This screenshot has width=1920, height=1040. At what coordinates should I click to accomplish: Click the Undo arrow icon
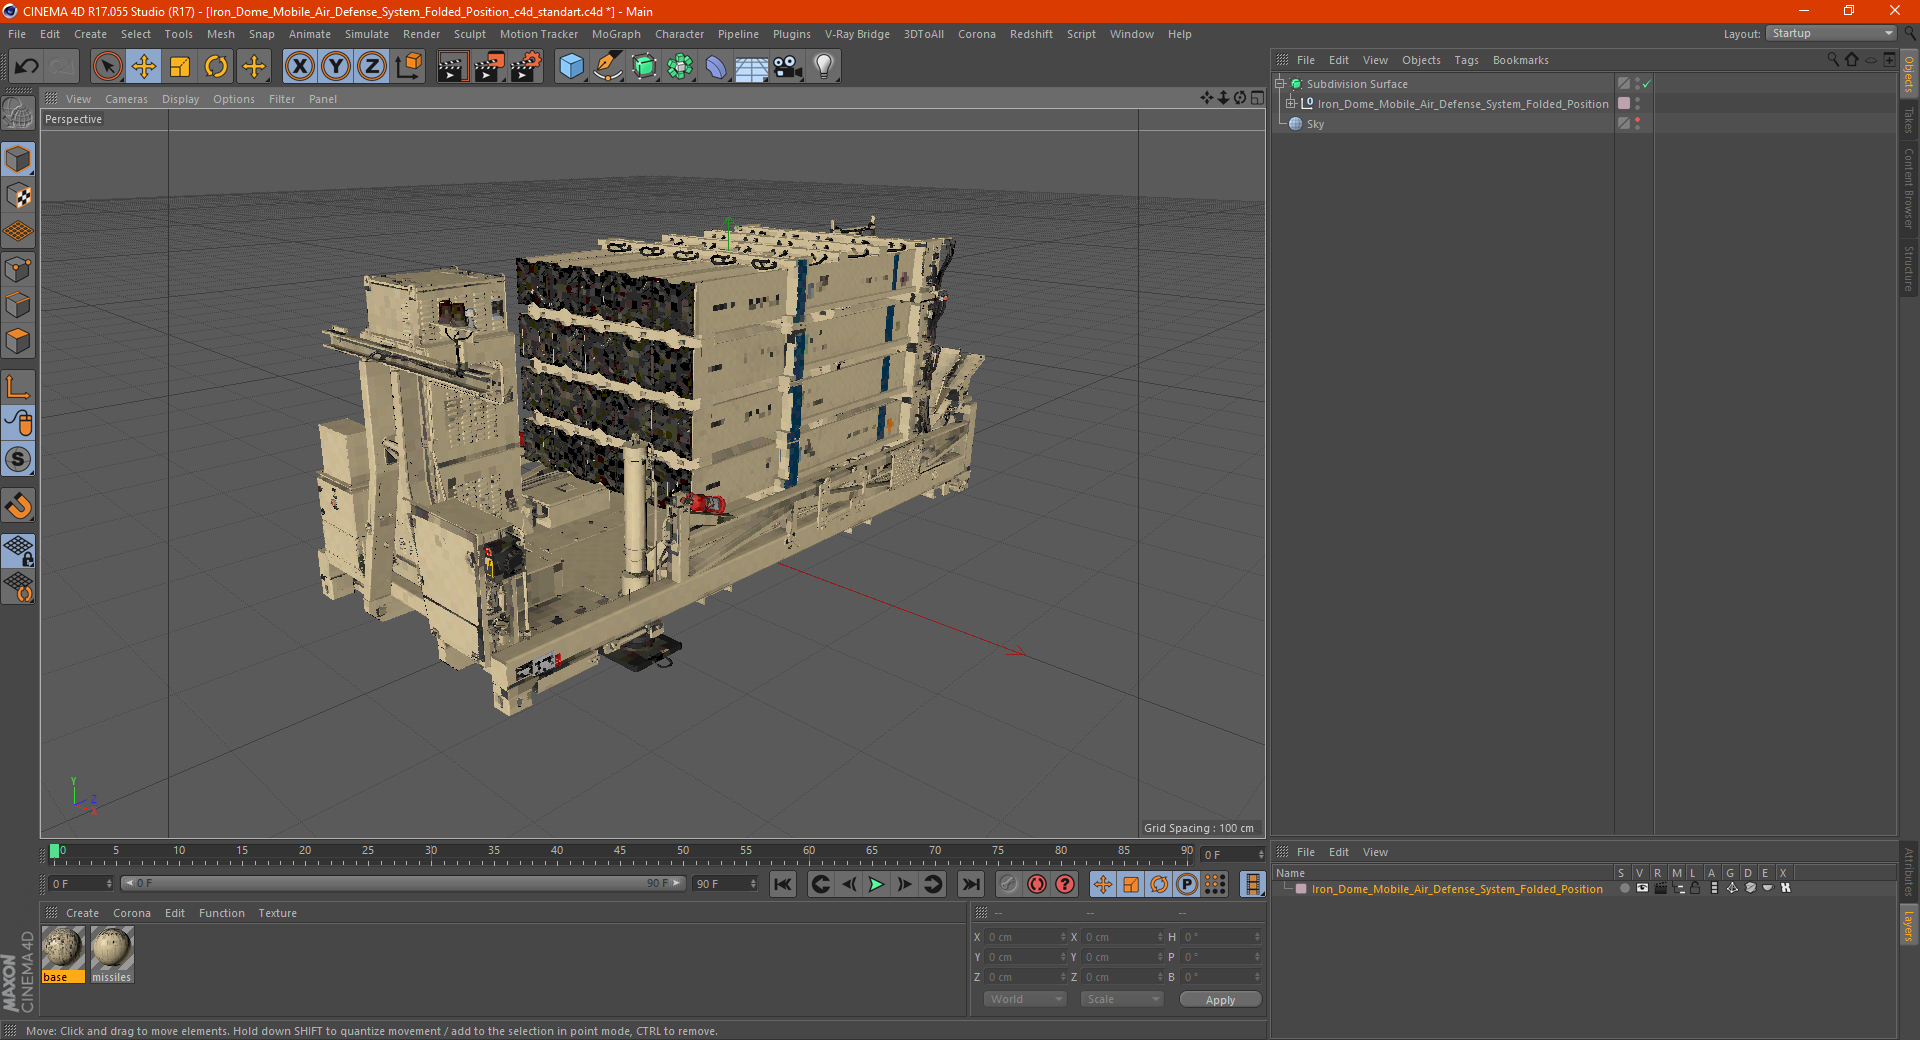click(27, 67)
